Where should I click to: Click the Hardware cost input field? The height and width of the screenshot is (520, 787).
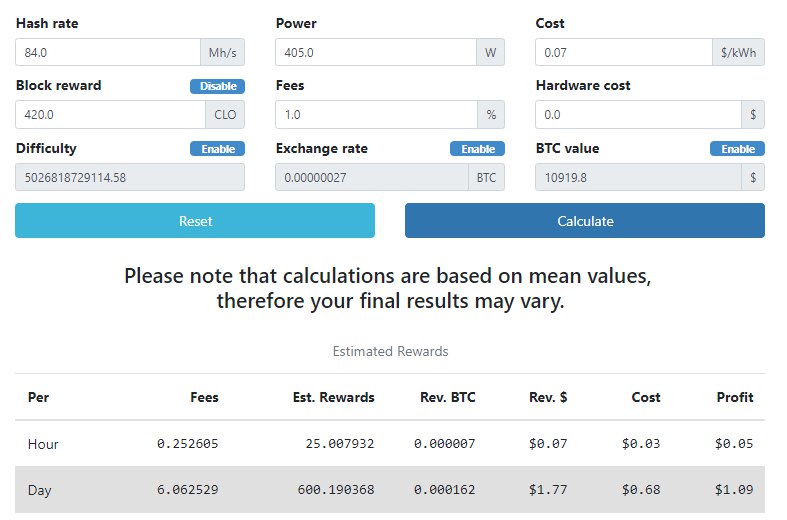click(x=638, y=114)
